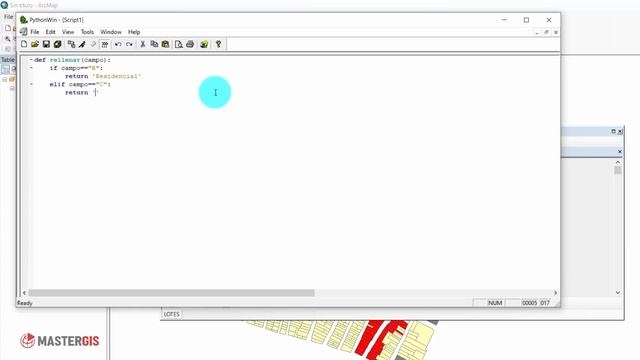The height and width of the screenshot is (360, 640).
Task: Run the script with the running-man icon
Action: [82, 44]
